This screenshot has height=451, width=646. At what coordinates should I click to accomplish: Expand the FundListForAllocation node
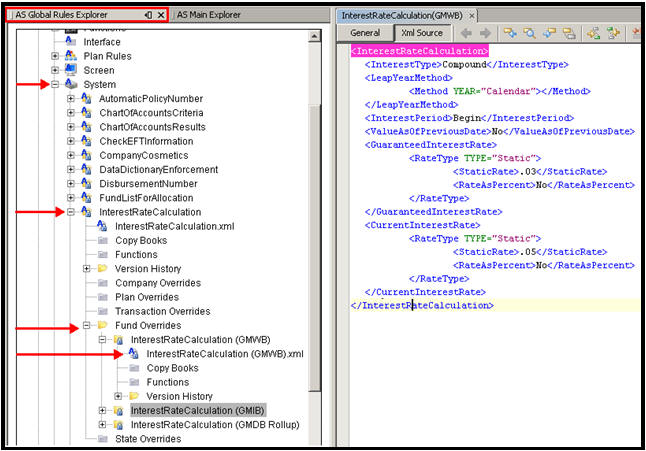70,198
